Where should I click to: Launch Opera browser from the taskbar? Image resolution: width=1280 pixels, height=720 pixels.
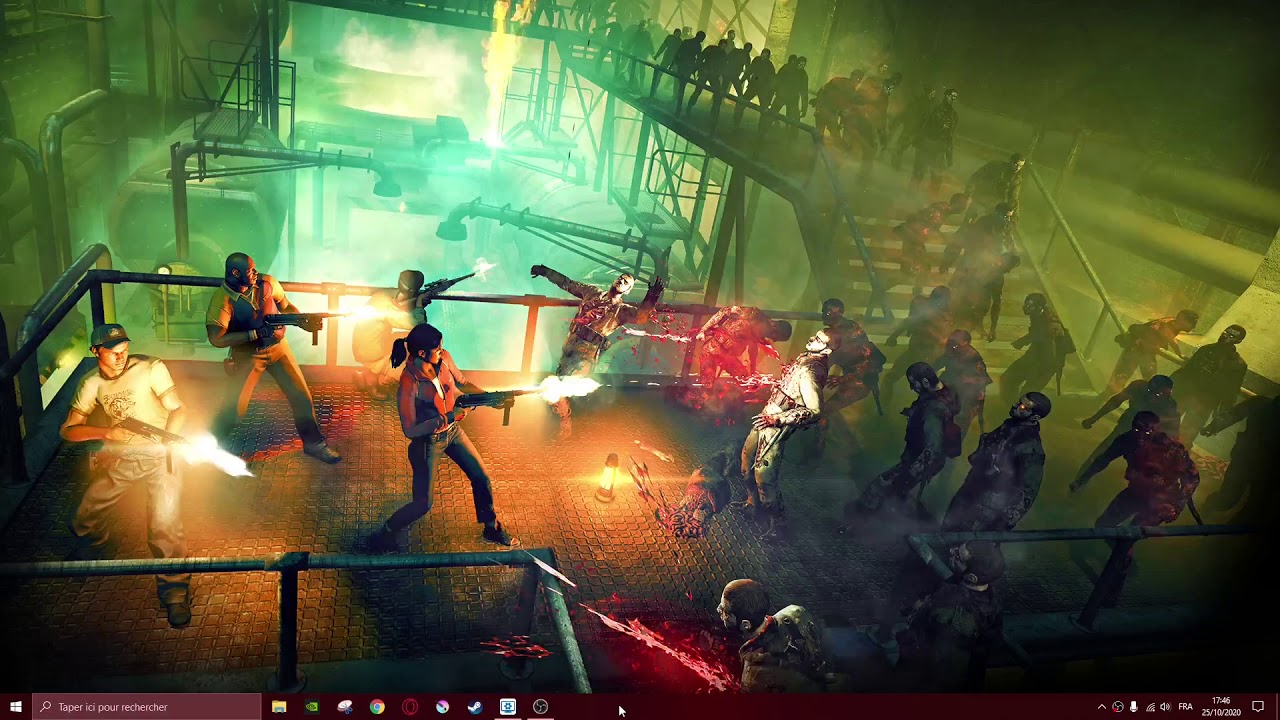[410, 707]
